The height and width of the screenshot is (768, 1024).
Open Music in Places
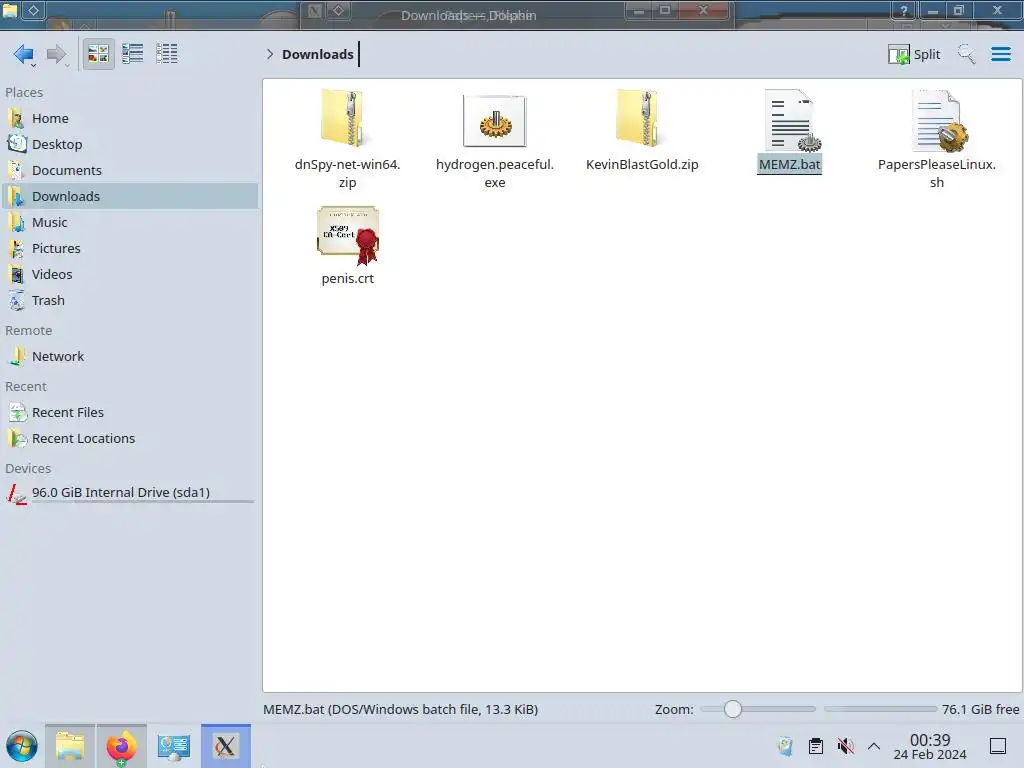pos(129,223)
